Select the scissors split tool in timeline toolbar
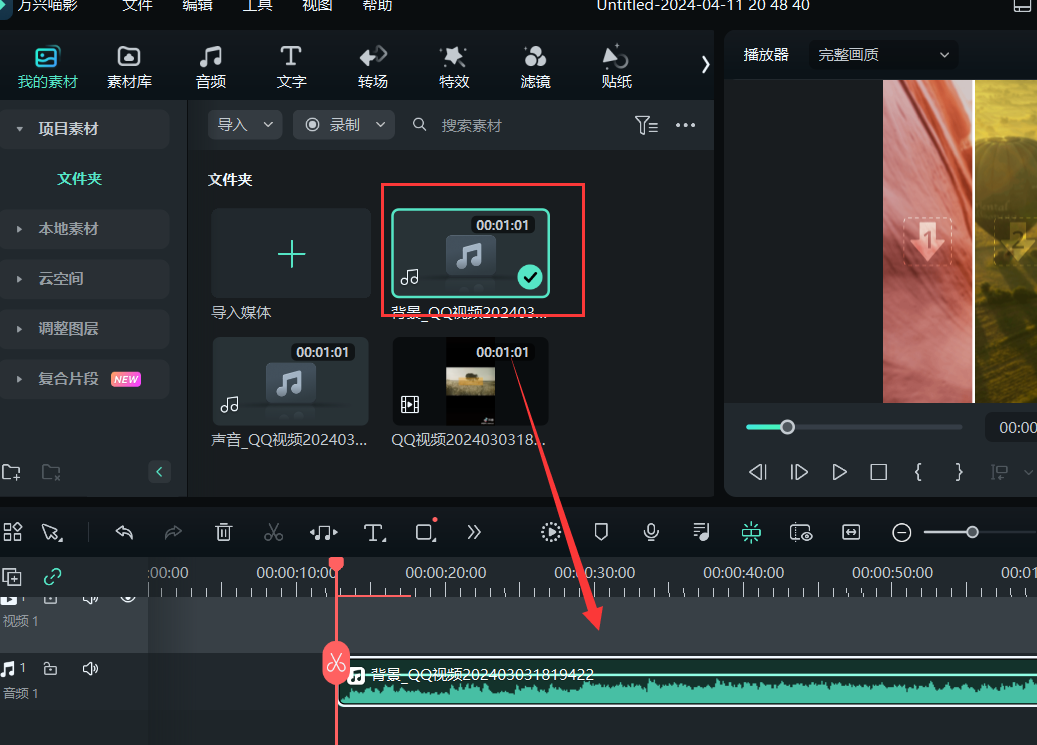 click(x=273, y=532)
